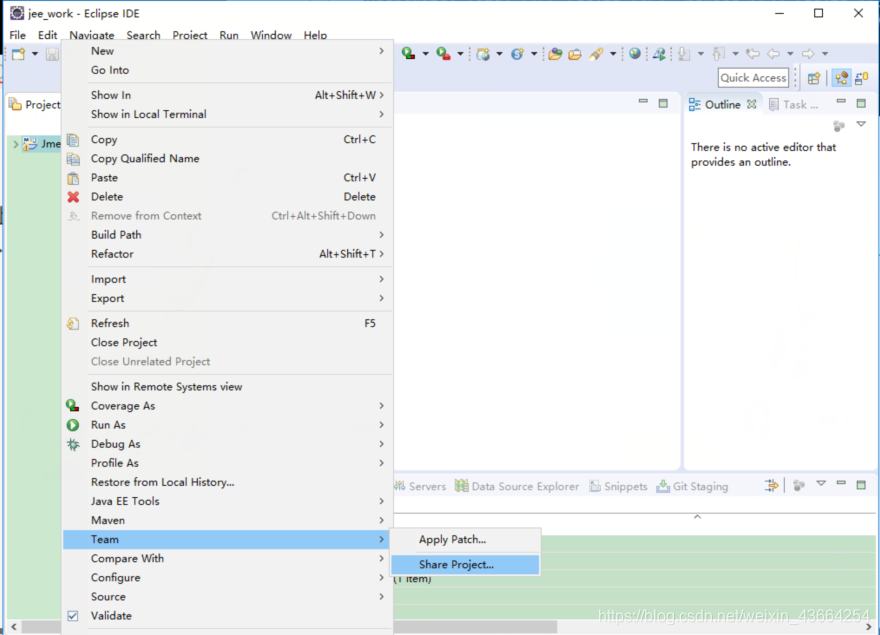Open the Help menu in menu bar
This screenshot has width=880, height=635.
pyautogui.click(x=315, y=35)
